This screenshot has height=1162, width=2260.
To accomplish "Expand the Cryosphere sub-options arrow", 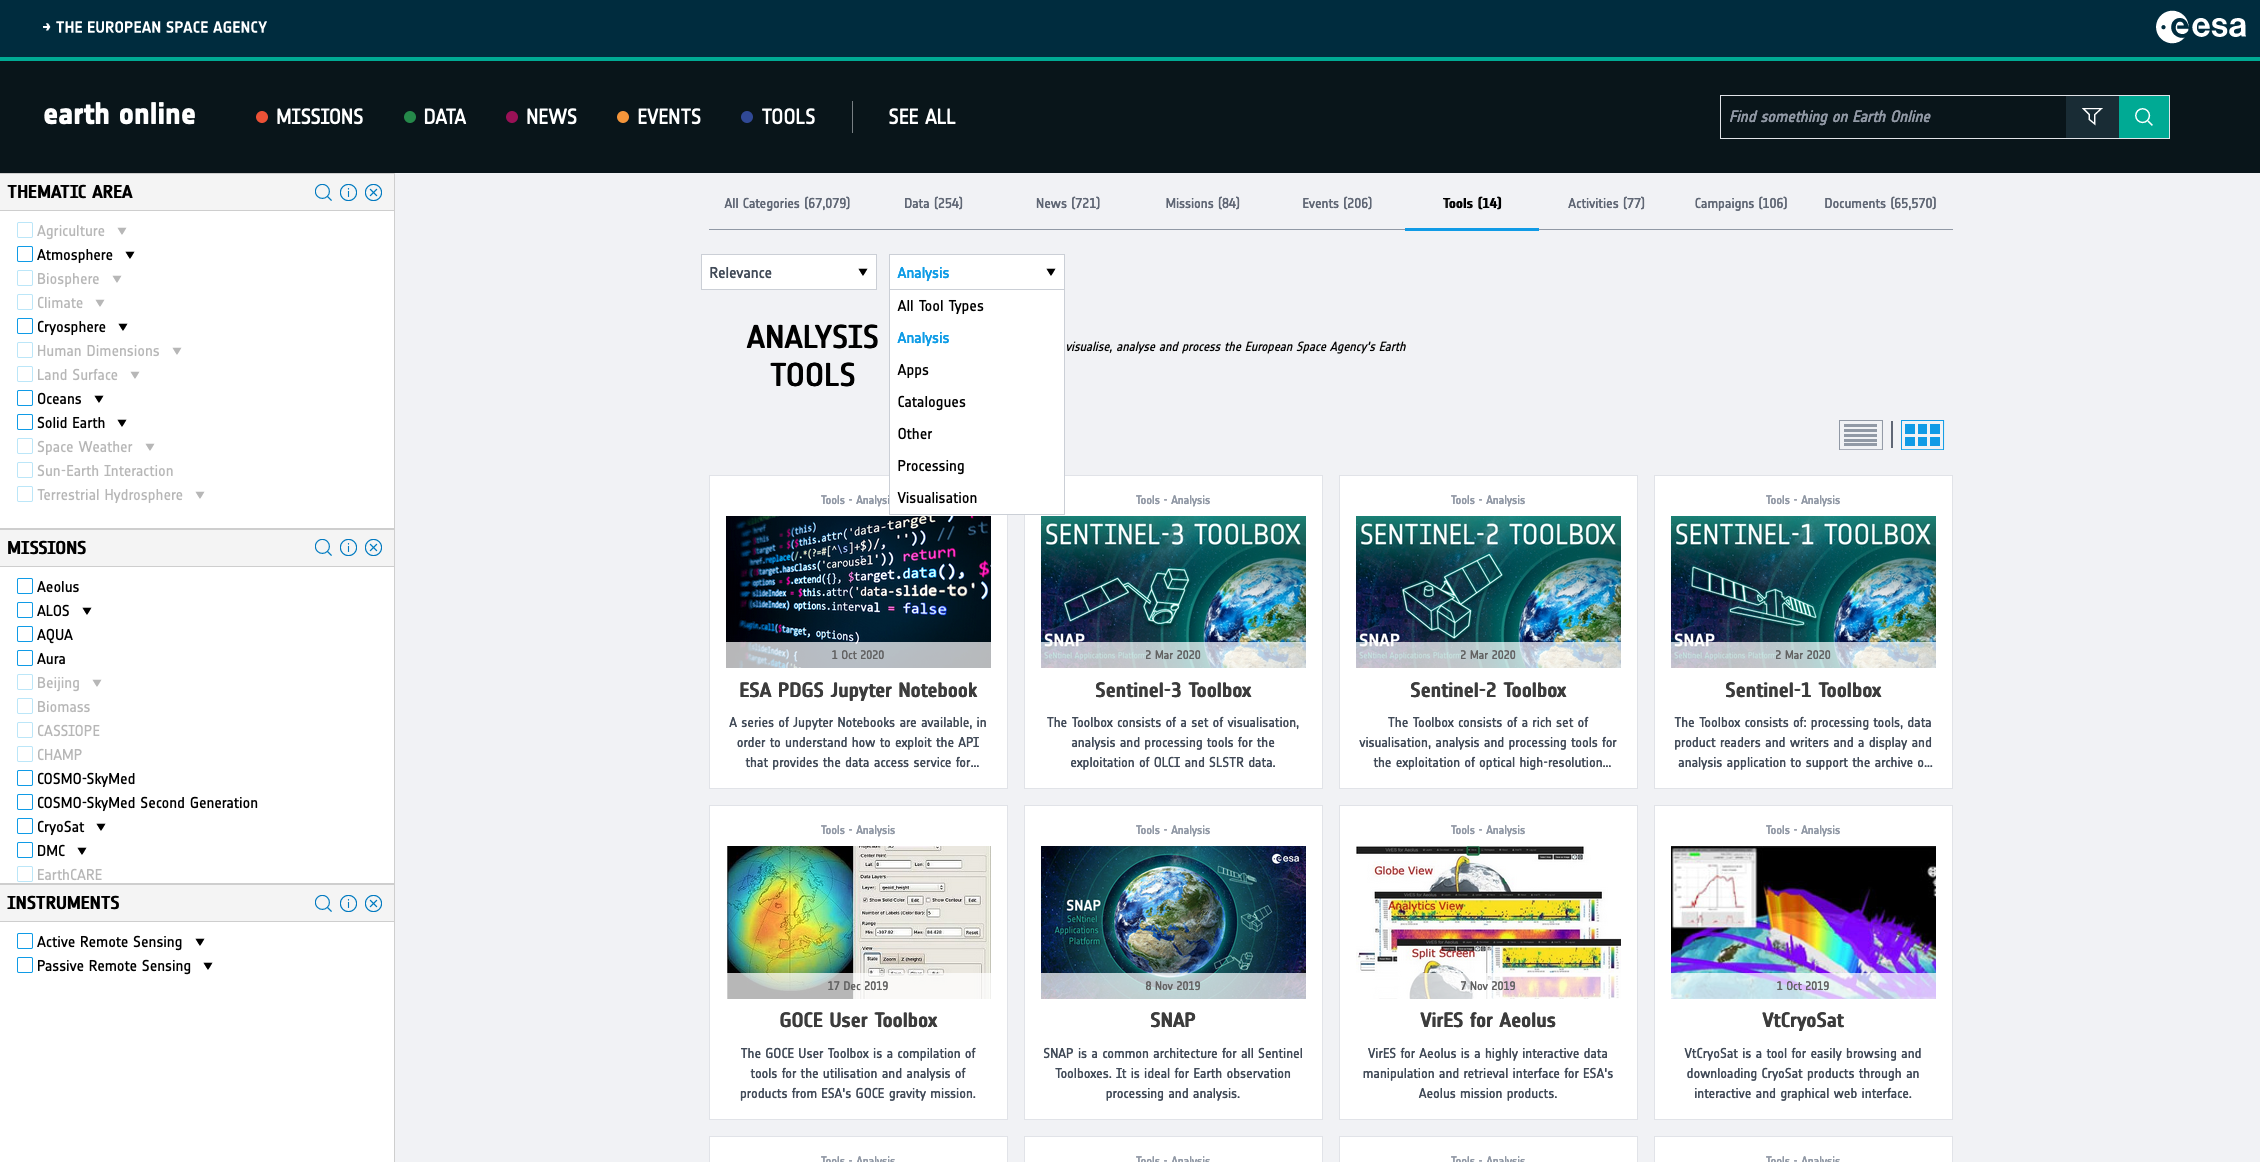I will (123, 327).
